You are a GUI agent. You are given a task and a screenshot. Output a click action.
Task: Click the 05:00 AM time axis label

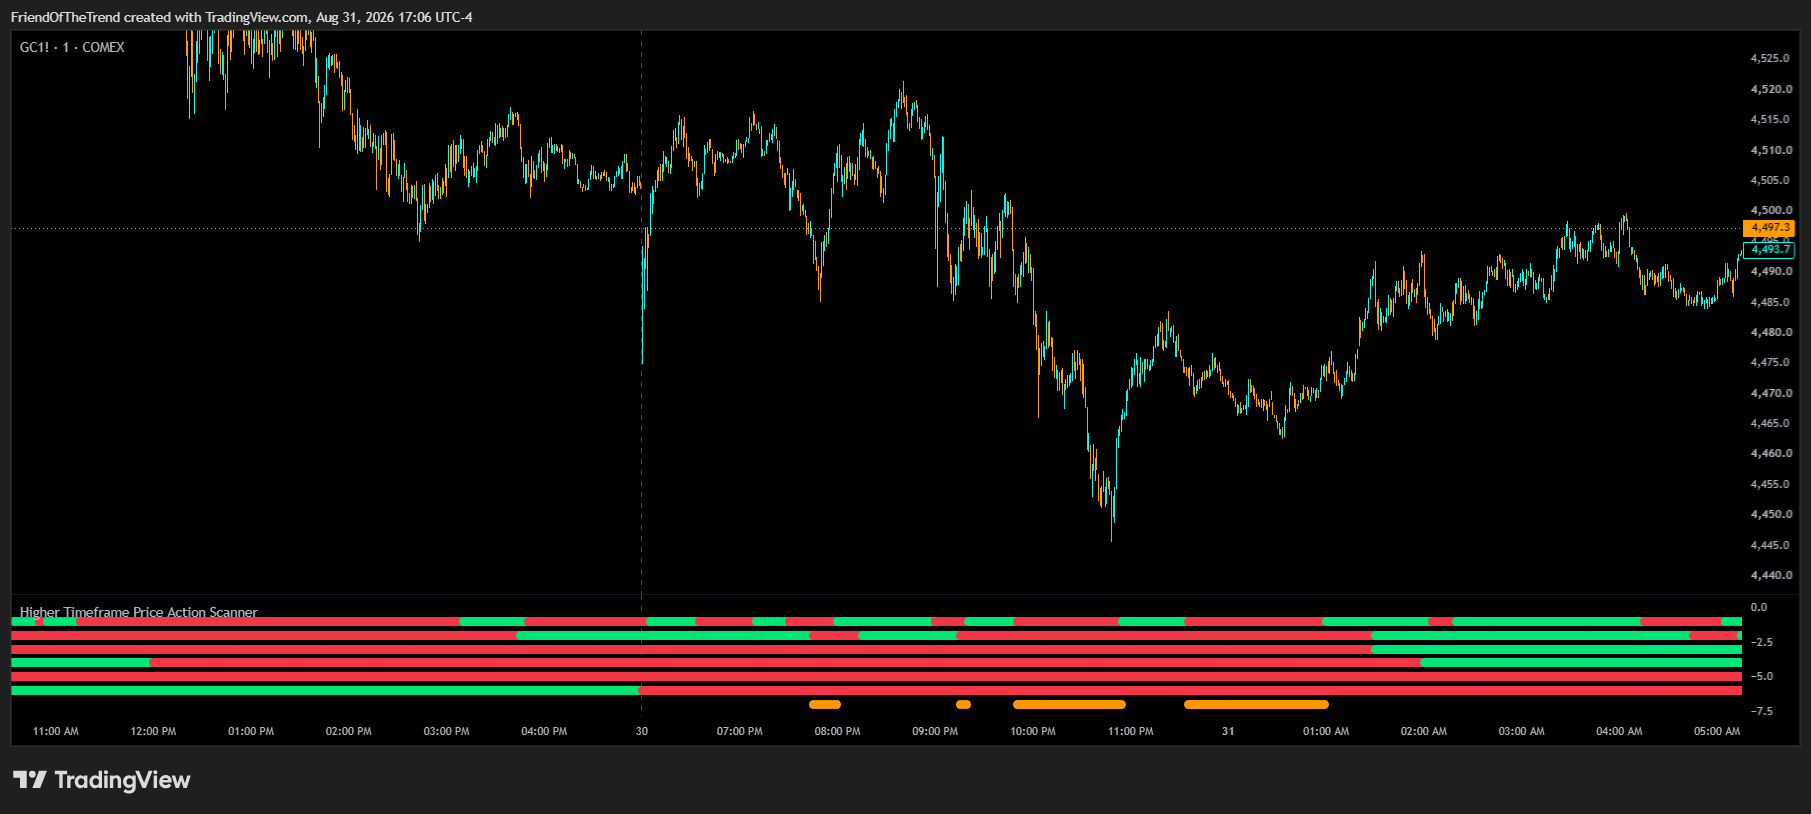pyautogui.click(x=1717, y=731)
